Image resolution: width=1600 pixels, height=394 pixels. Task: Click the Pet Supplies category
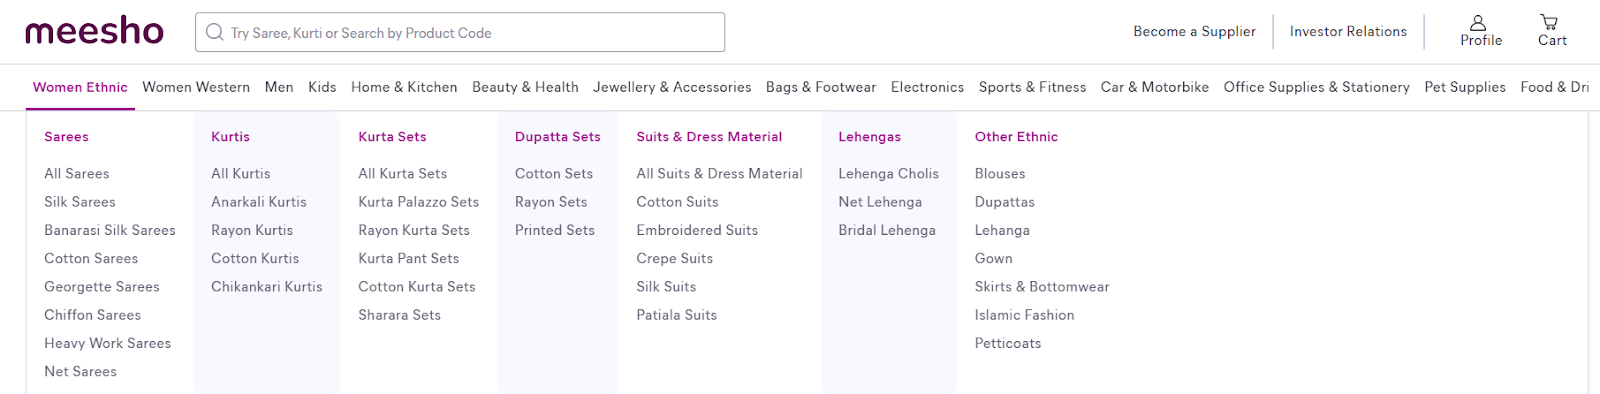(x=1465, y=87)
